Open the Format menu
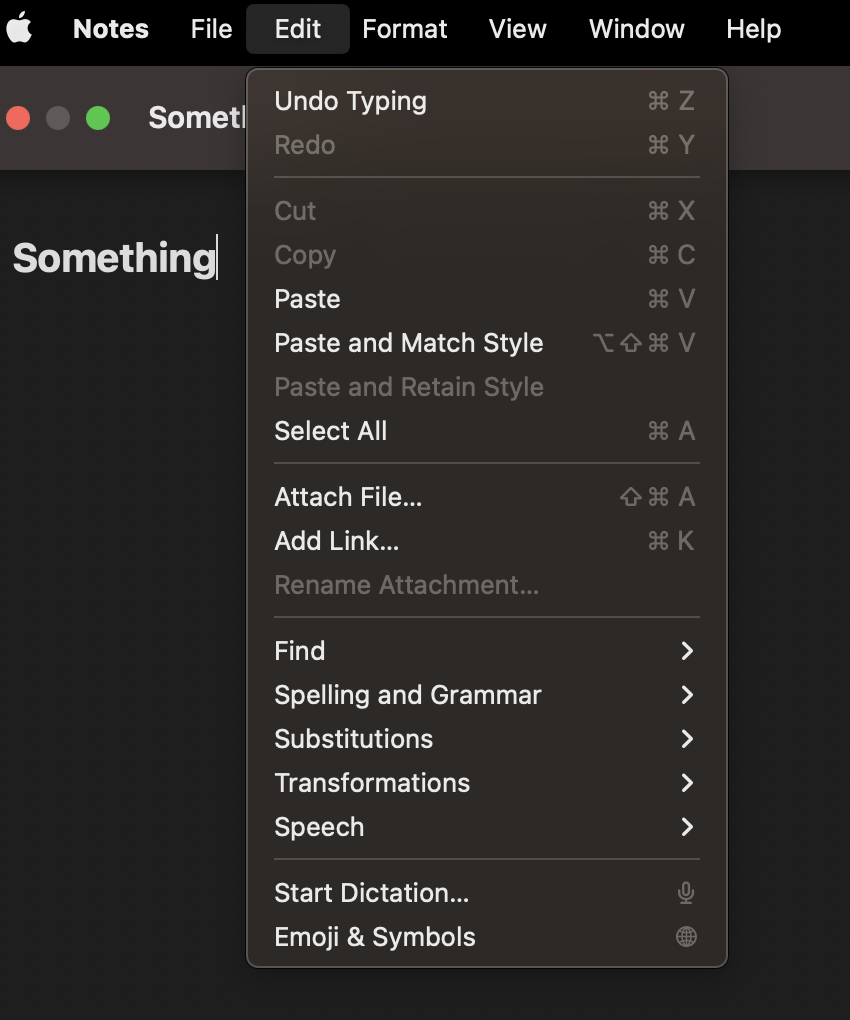The width and height of the screenshot is (850, 1020). click(404, 29)
